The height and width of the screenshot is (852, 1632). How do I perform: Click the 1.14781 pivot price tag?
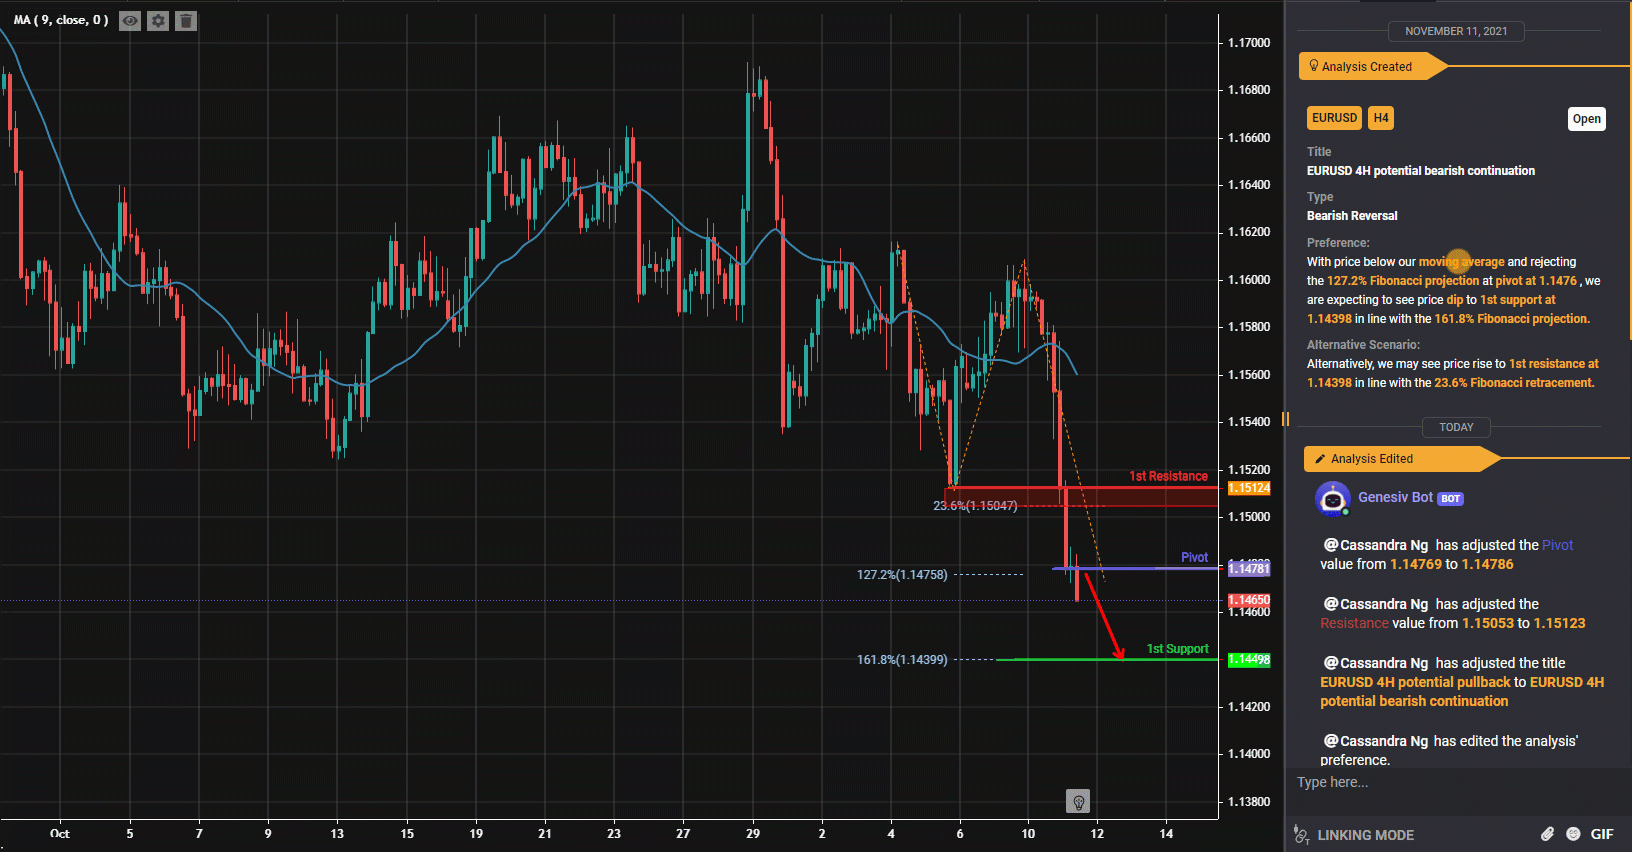(x=1249, y=569)
